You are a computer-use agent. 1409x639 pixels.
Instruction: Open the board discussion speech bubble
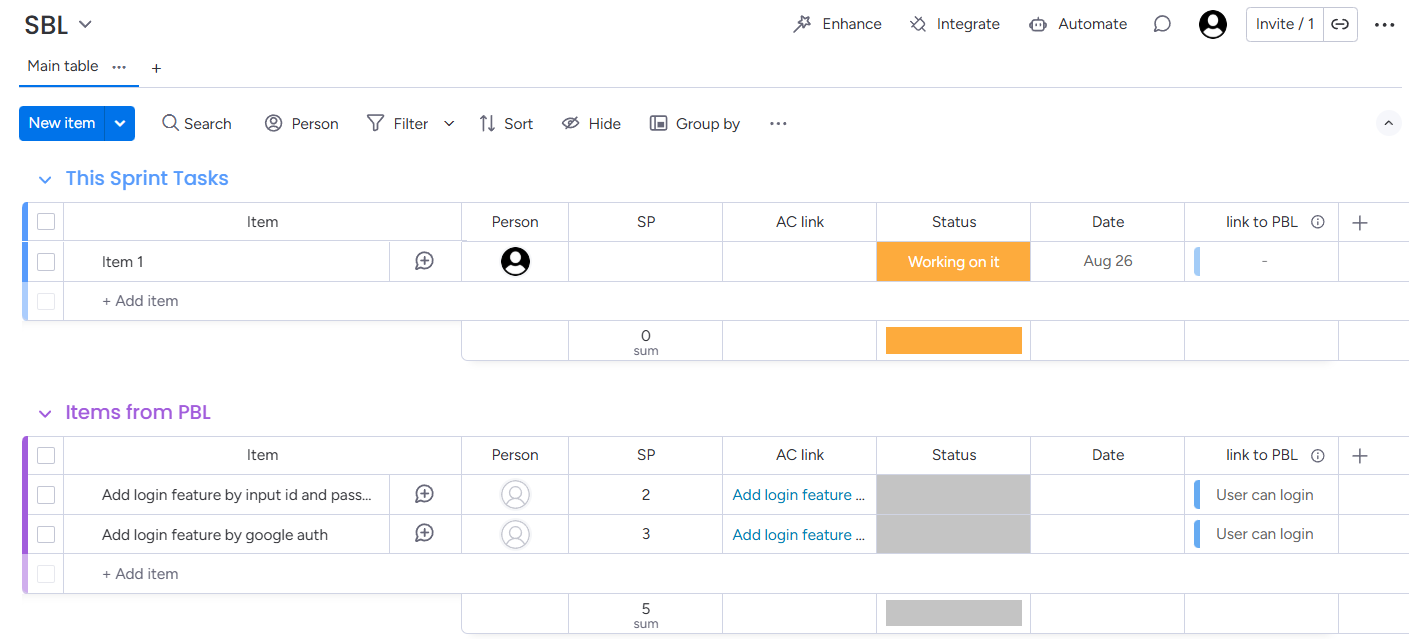1162,24
